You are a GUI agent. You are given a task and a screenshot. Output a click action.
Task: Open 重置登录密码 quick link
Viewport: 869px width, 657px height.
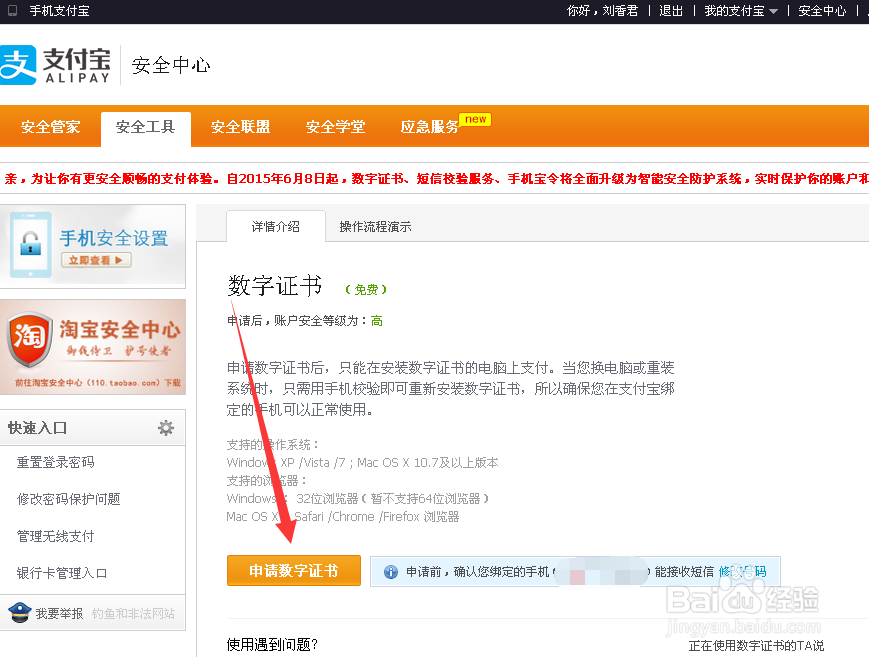55,462
